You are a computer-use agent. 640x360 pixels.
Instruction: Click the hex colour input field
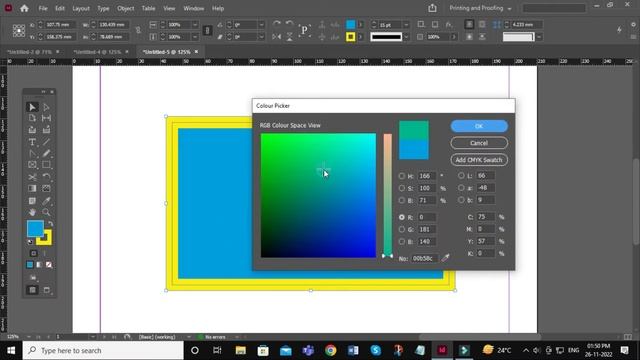pyautogui.click(x=424, y=258)
